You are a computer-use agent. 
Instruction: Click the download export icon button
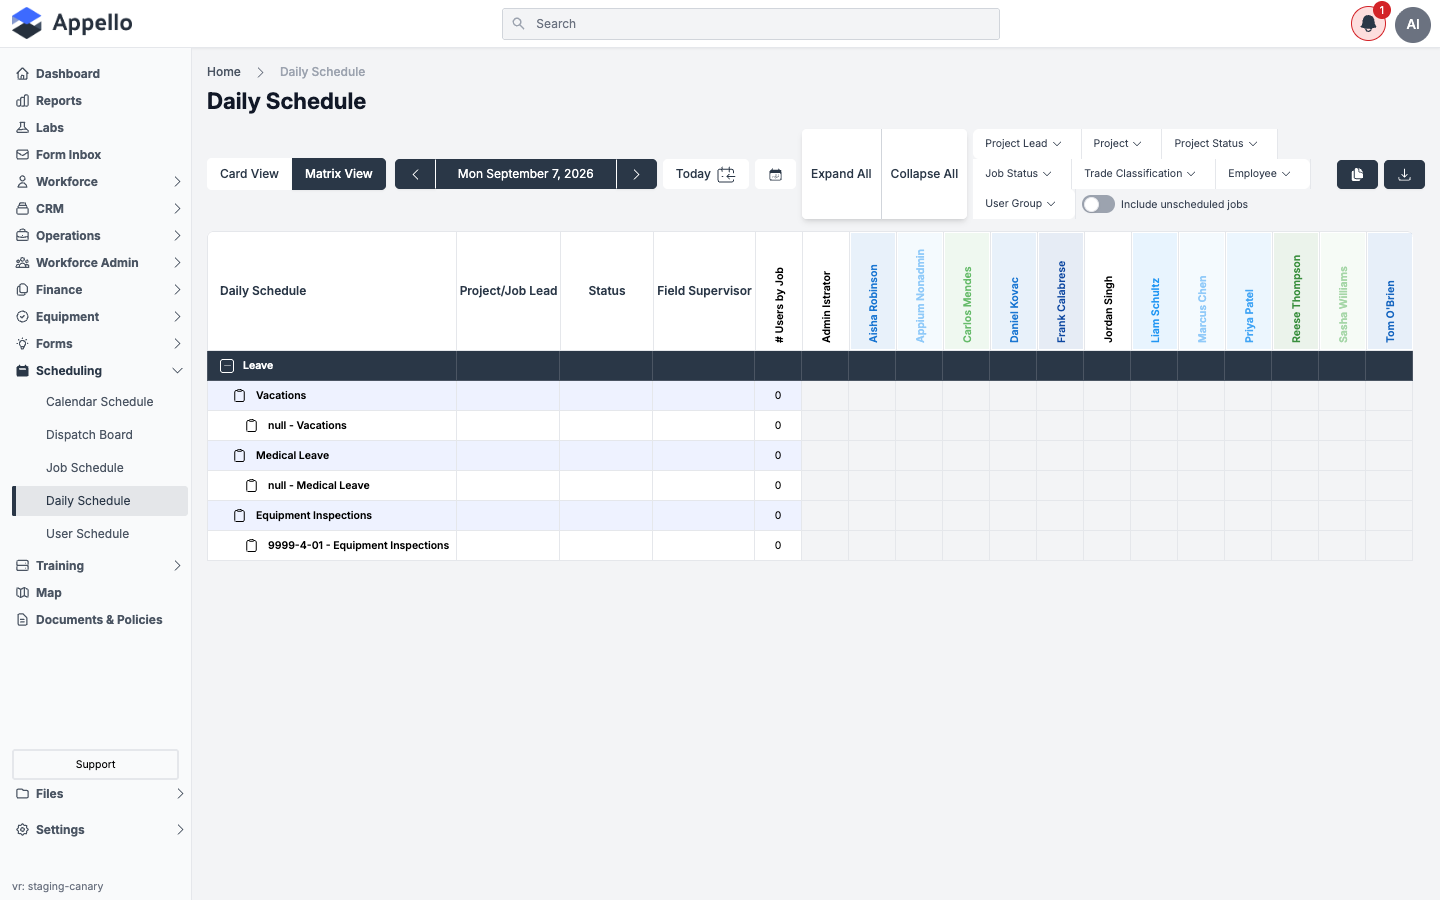pos(1404,174)
